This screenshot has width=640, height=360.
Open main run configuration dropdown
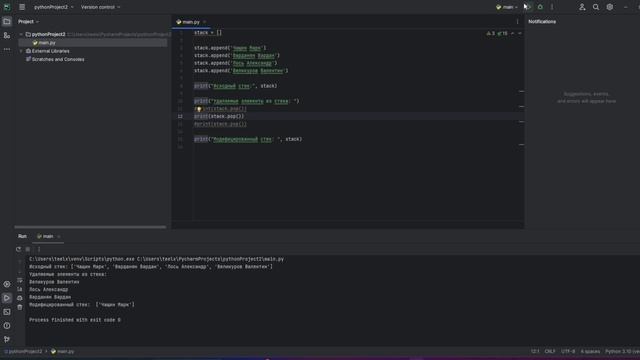click(x=507, y=7)
